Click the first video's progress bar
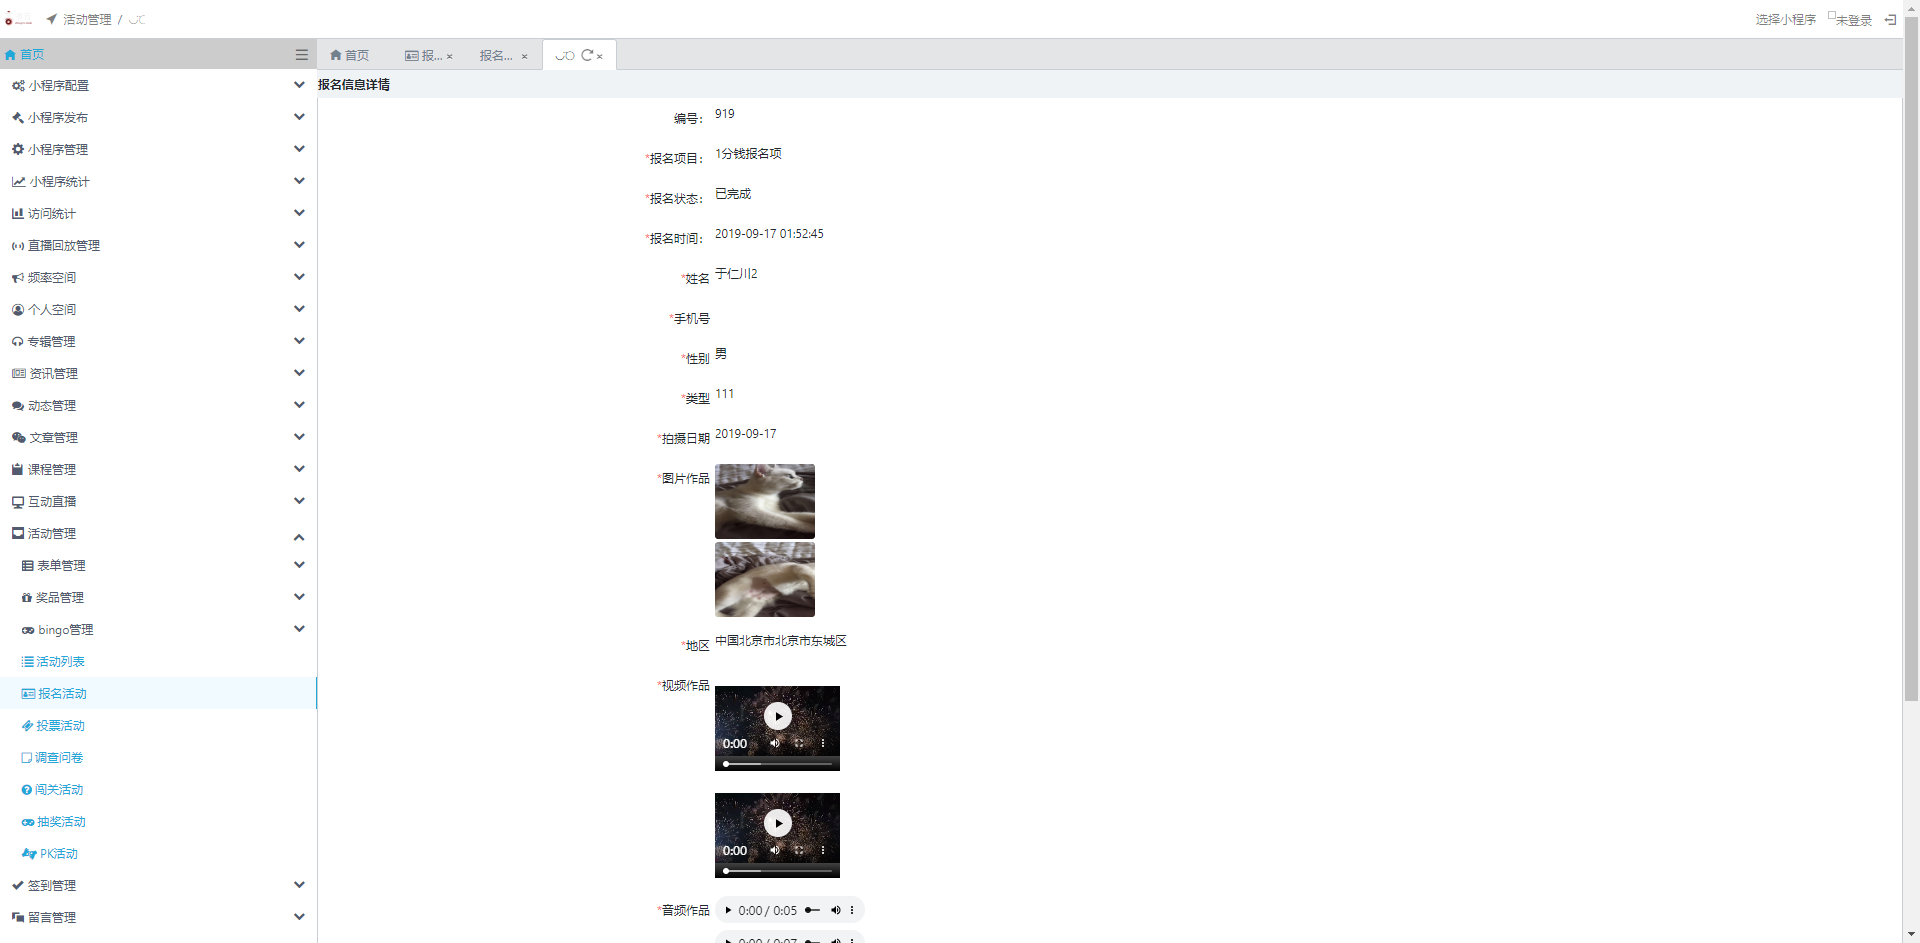This screenshot has height=943, width=1920. click(x=777, y=764)
